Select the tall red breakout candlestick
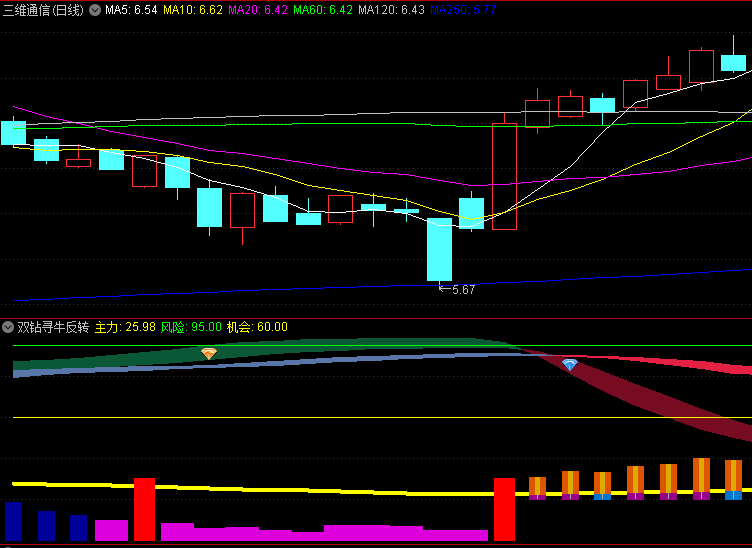Viewport: 752px width, 548px height. coord(505,176)
